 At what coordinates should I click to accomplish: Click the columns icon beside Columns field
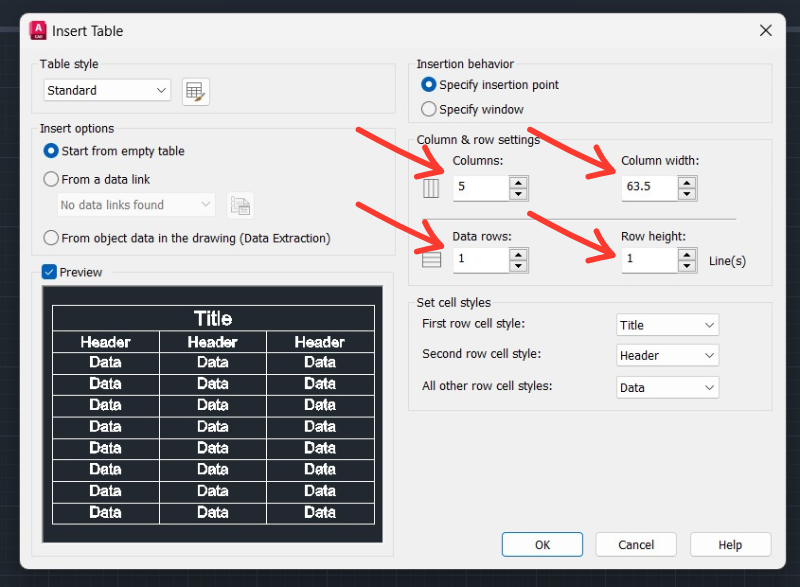(431, 188)
